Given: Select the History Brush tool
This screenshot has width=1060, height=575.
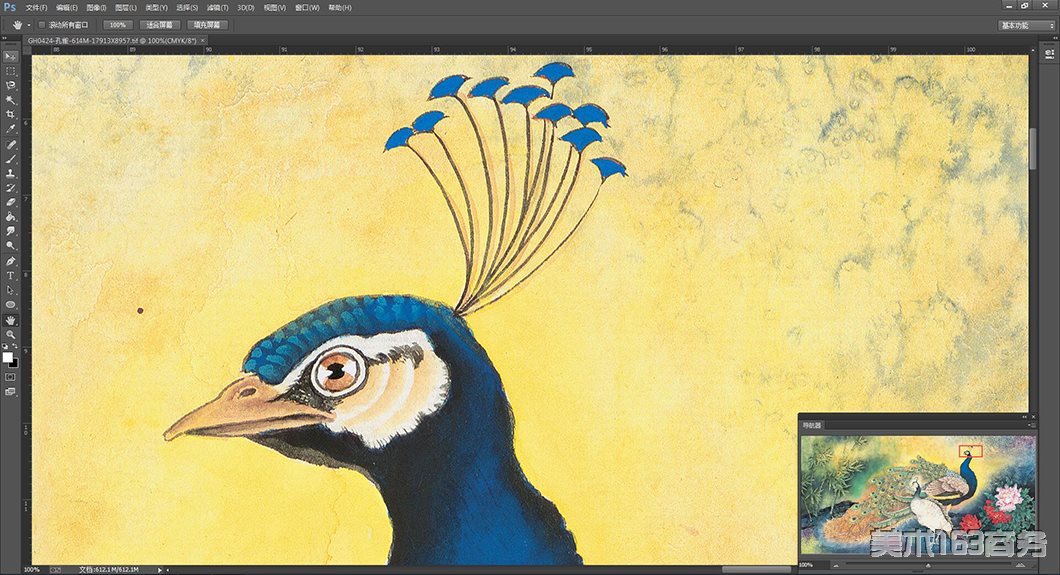Looking at the screenshot, I should (x=10, y=188).
